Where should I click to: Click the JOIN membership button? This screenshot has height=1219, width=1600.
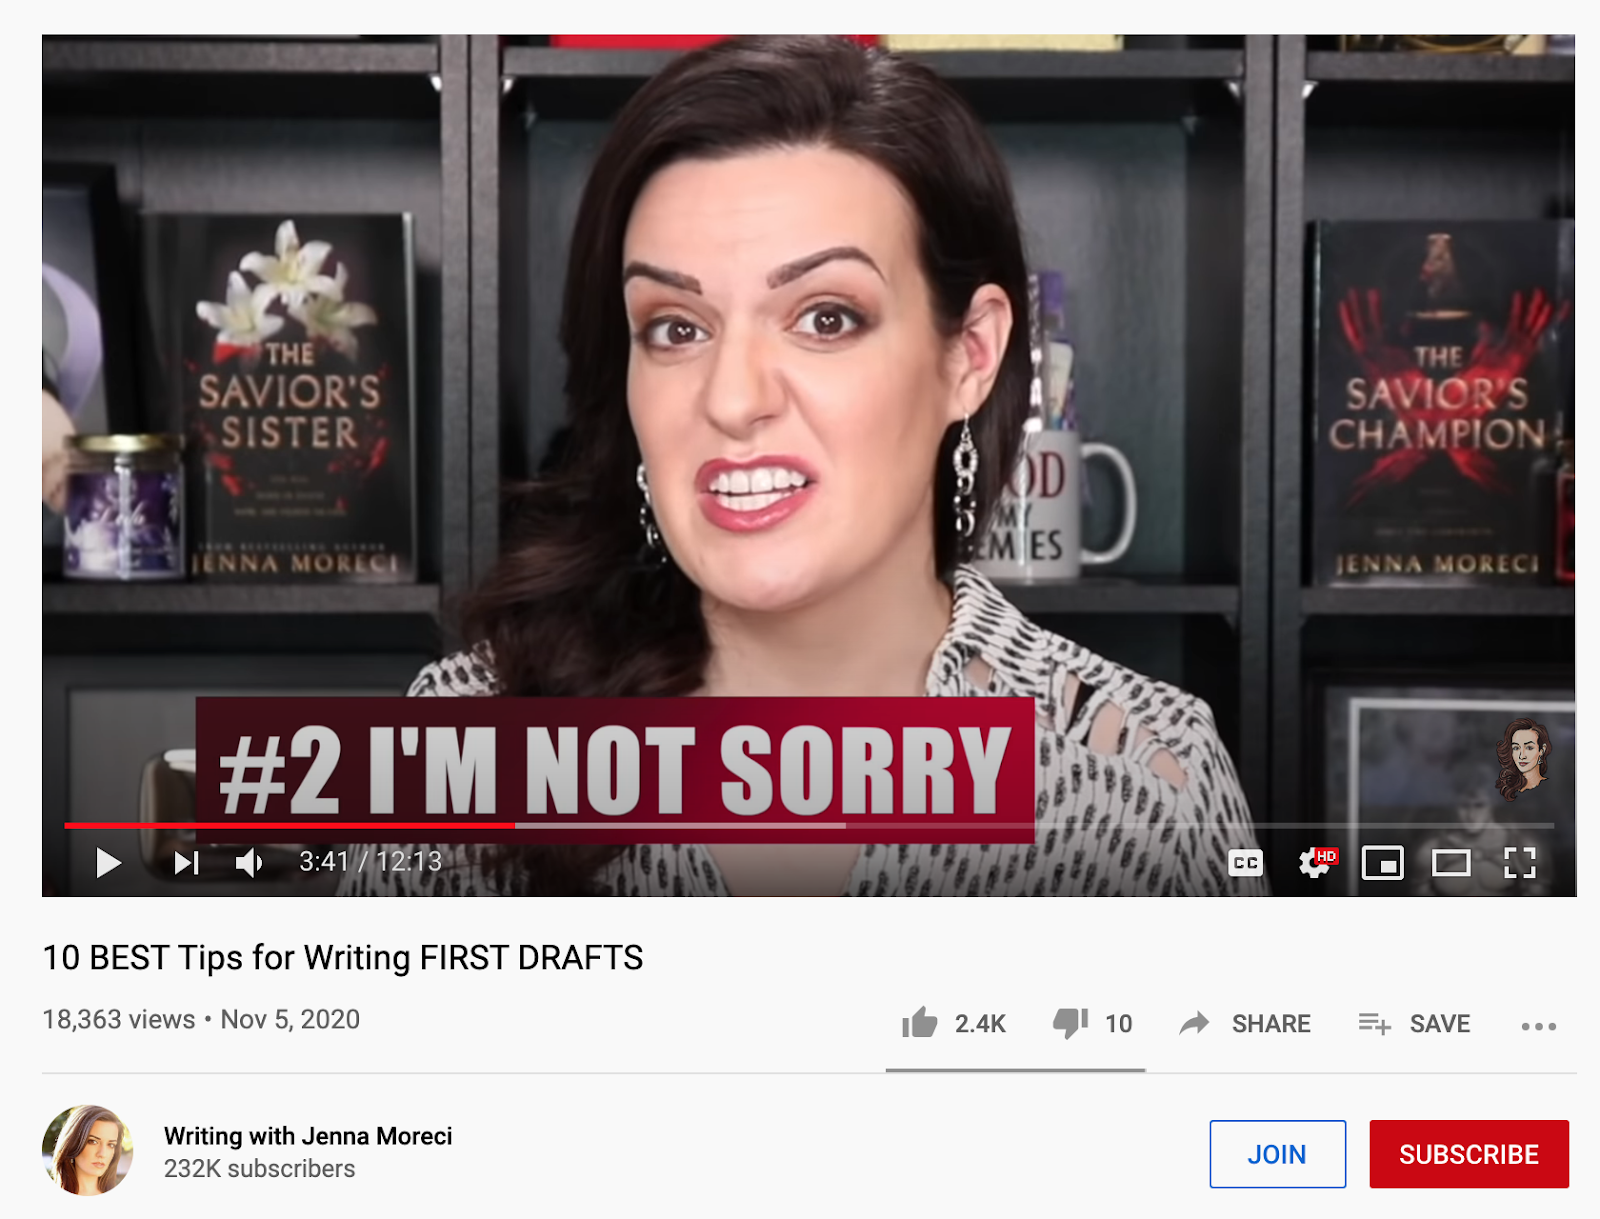click(1277, 1154)
